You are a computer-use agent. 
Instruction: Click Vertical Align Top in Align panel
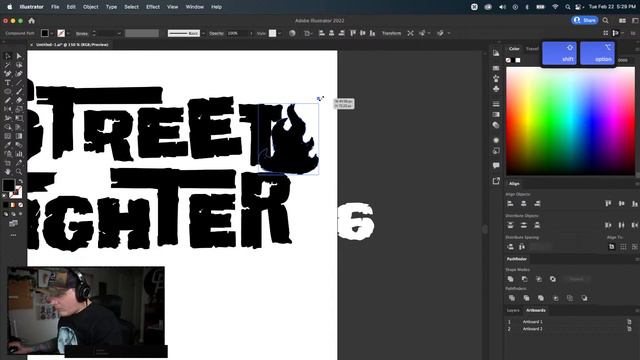pyautogui.click(x=608, y=203)
